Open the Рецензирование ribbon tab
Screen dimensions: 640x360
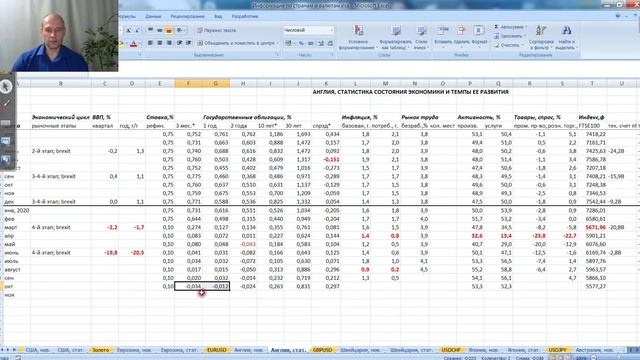pyautogui.click(x=187, y=16)
